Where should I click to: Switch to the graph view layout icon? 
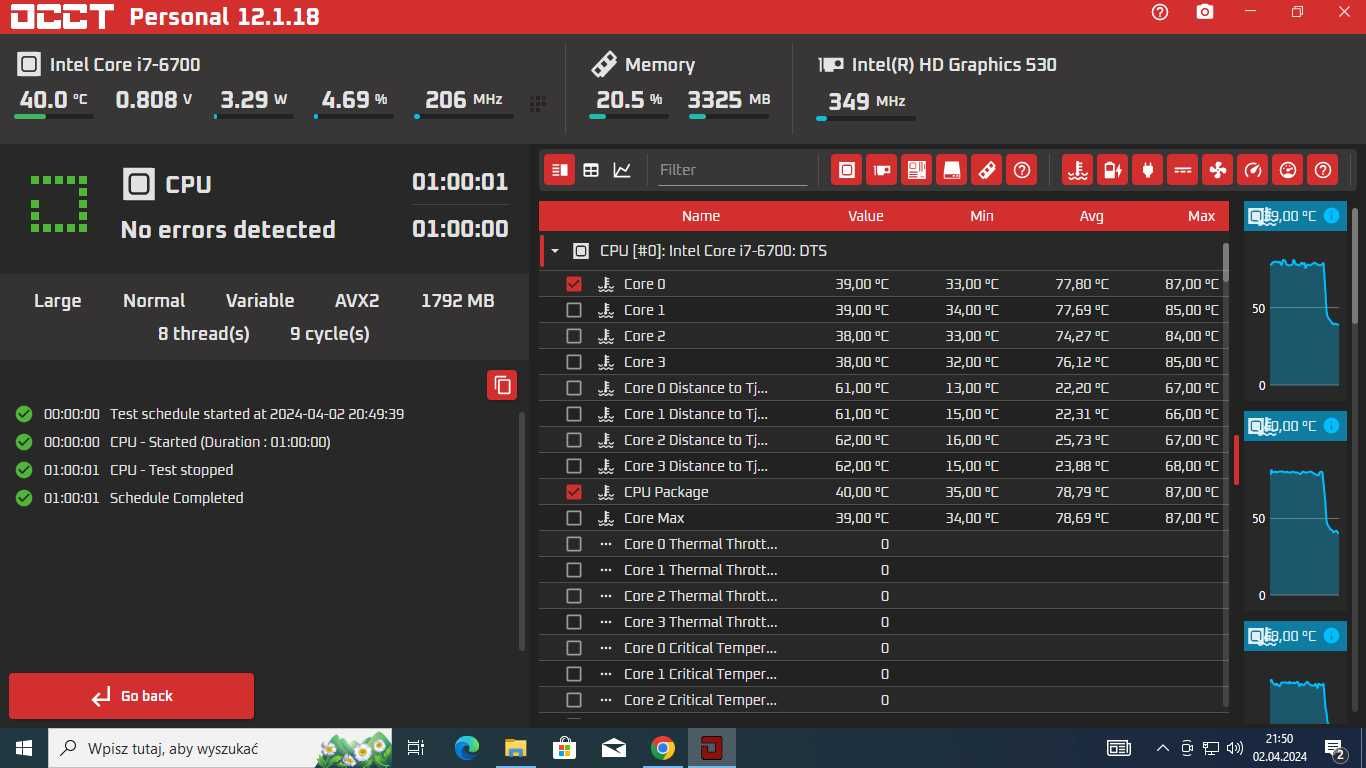pyautogui.click(x=622, y=170)
